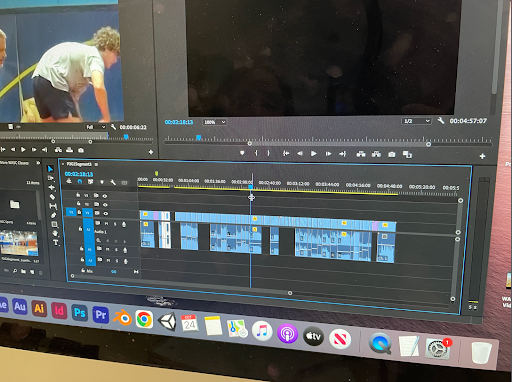The image size is (512, 382).
Task: Solo the A2 audio track
Action: pos(116,250)
